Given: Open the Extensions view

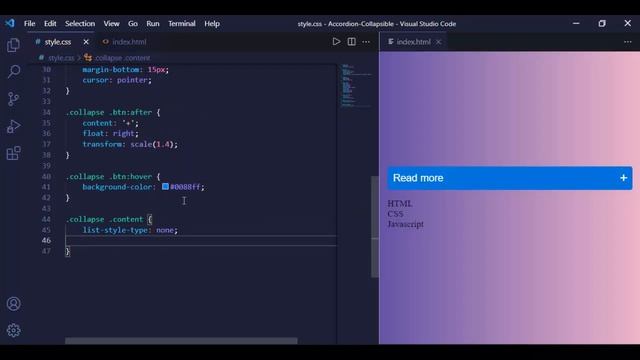Looking at the screenshot, I should (13, 153).
